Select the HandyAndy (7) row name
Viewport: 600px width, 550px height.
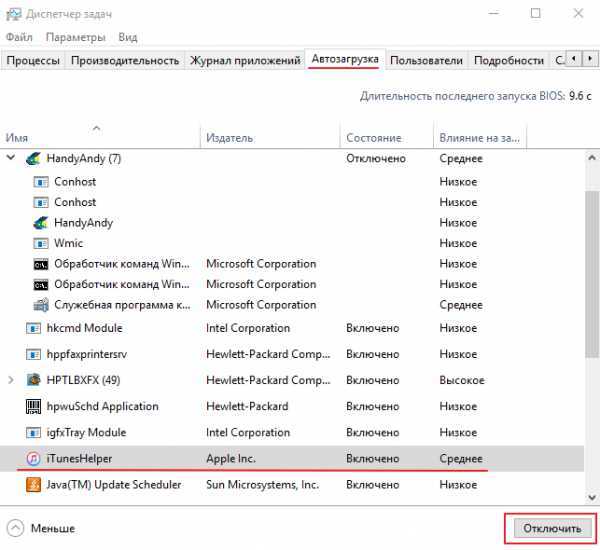83,158
